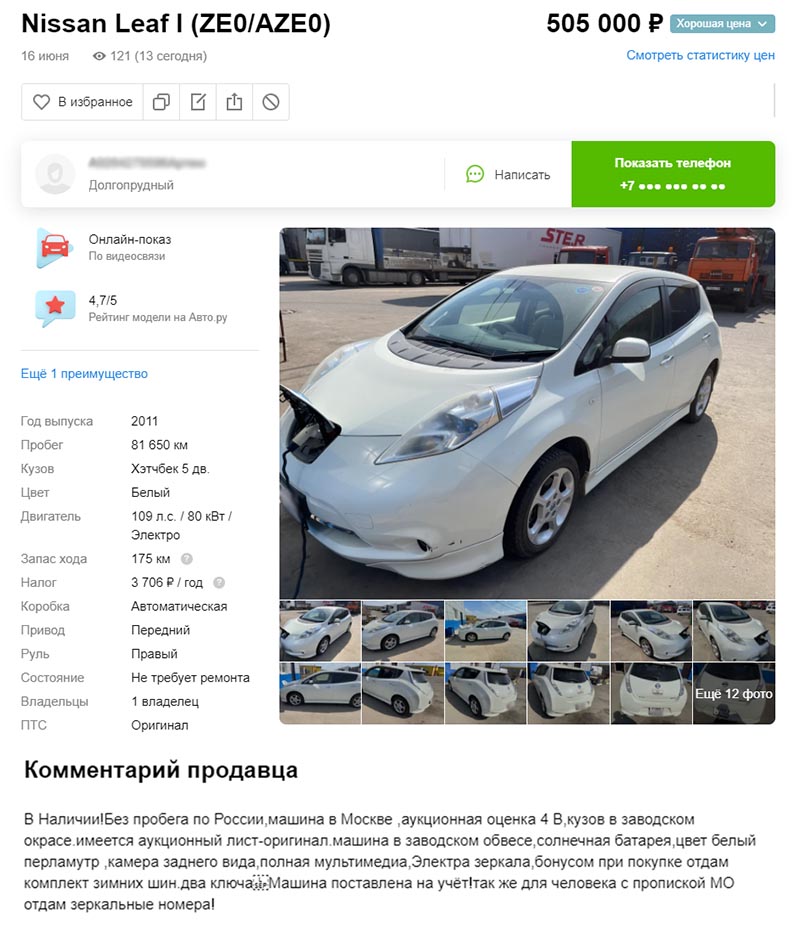
Task: Select the first photo thumbnail in gallery
Action: 320,631
